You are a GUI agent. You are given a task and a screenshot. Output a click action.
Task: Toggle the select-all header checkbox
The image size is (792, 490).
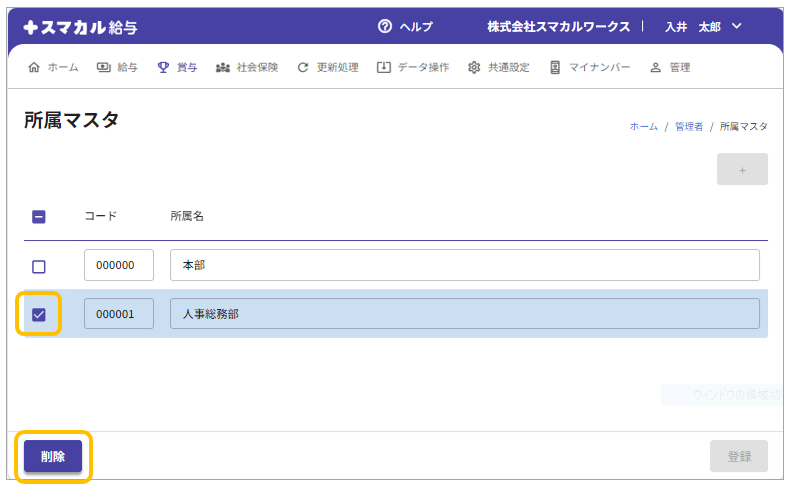click(x=39, y=216)
